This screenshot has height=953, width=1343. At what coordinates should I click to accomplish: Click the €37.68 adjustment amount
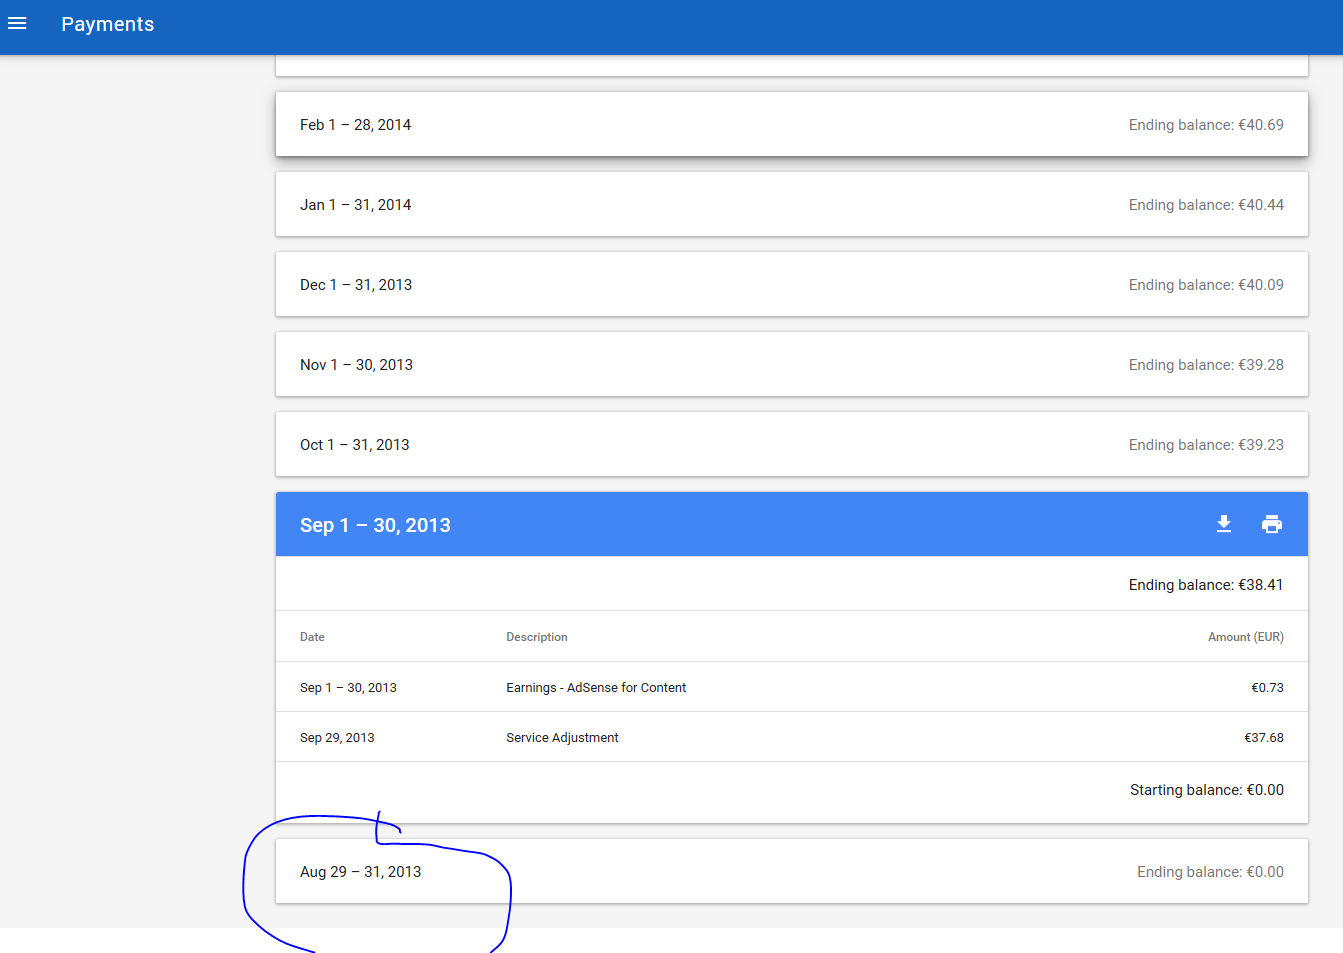tap(1263, 738)
